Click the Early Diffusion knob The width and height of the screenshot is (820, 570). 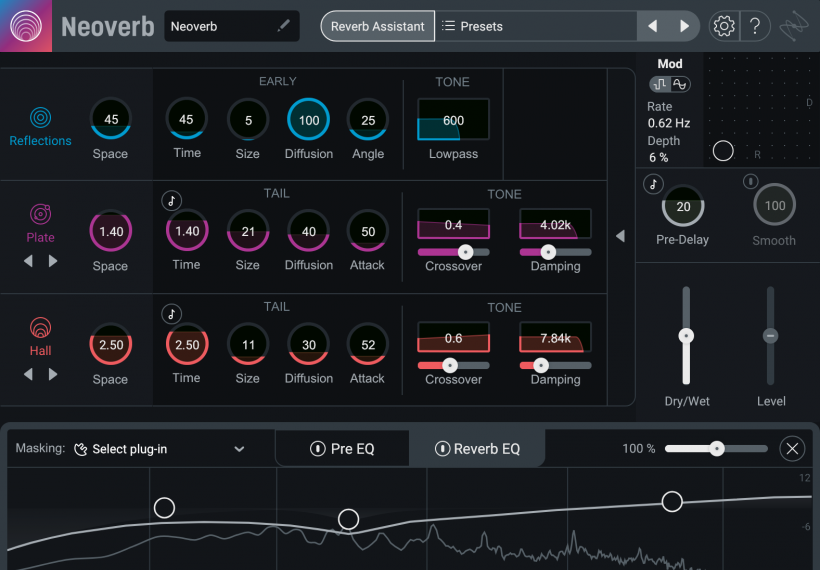click(309, 120)
